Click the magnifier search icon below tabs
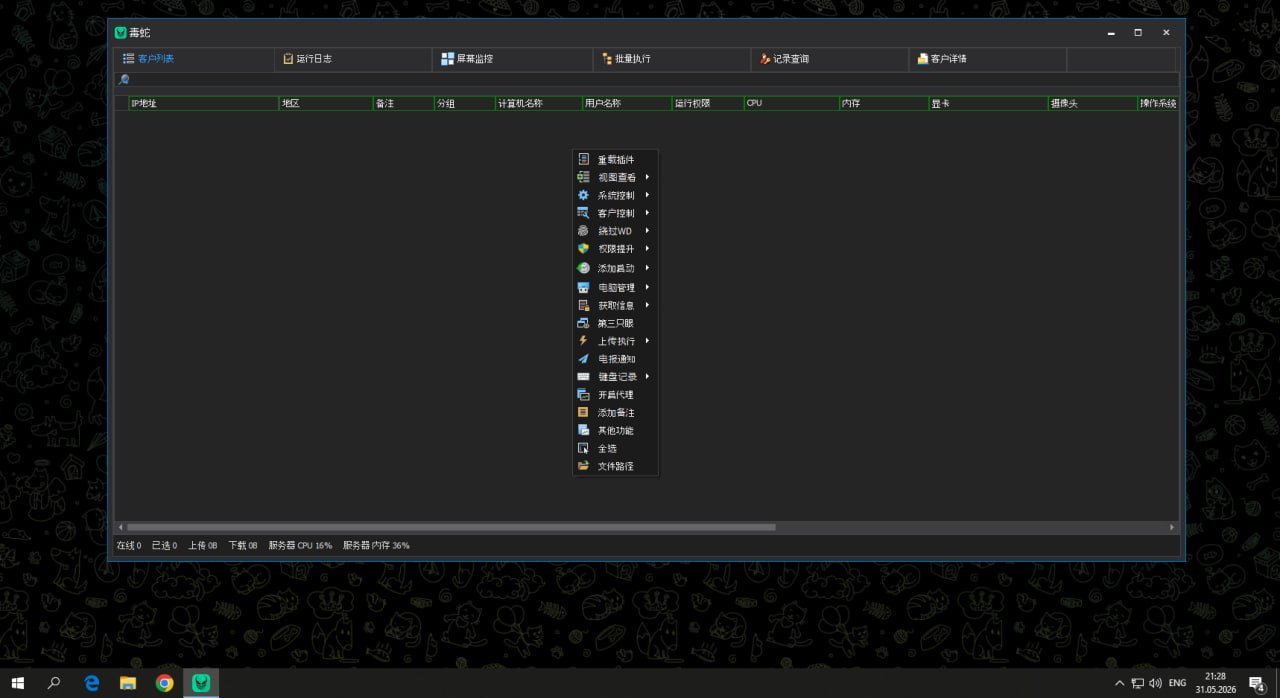Screen dimensions: 1280x698 coord(124,80)
